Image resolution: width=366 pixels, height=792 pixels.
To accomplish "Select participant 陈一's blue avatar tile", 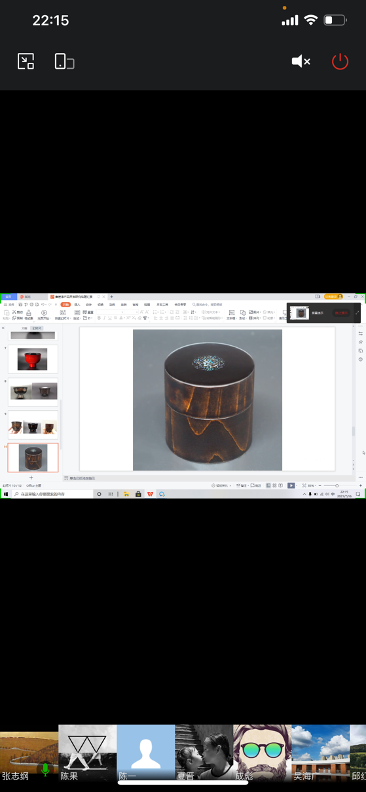I will point(146,754).
